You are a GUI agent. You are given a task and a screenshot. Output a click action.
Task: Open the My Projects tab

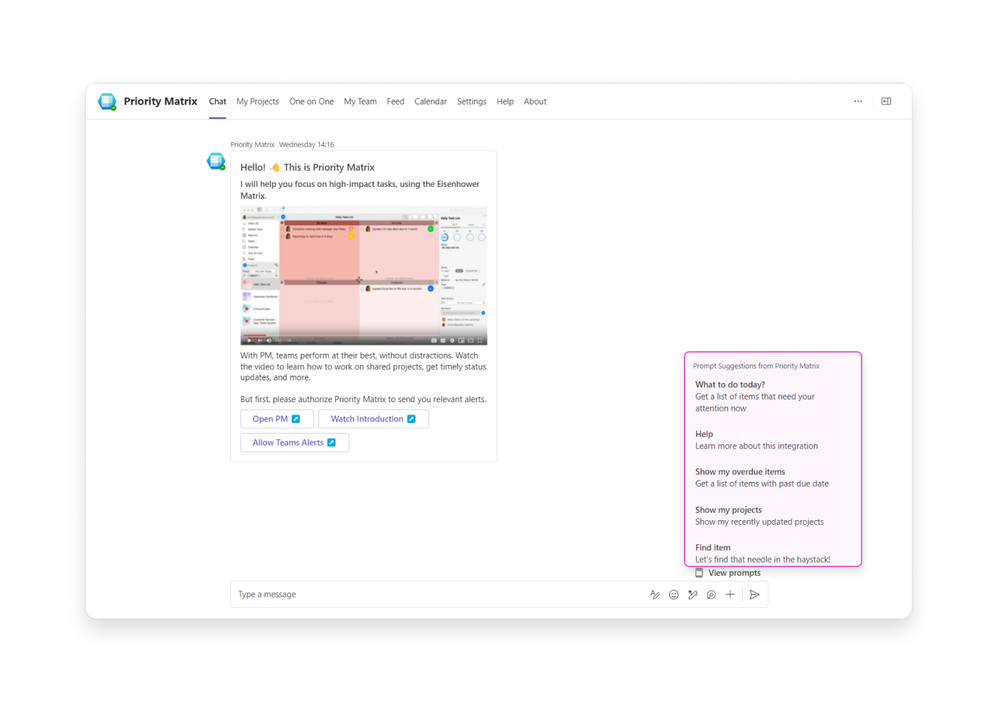[257, 101]
